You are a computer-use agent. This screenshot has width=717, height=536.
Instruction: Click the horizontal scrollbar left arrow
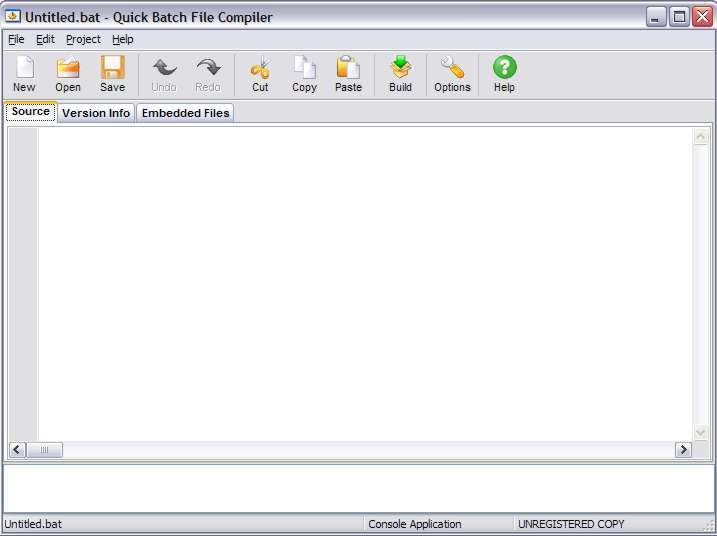(x=17, y=450)
